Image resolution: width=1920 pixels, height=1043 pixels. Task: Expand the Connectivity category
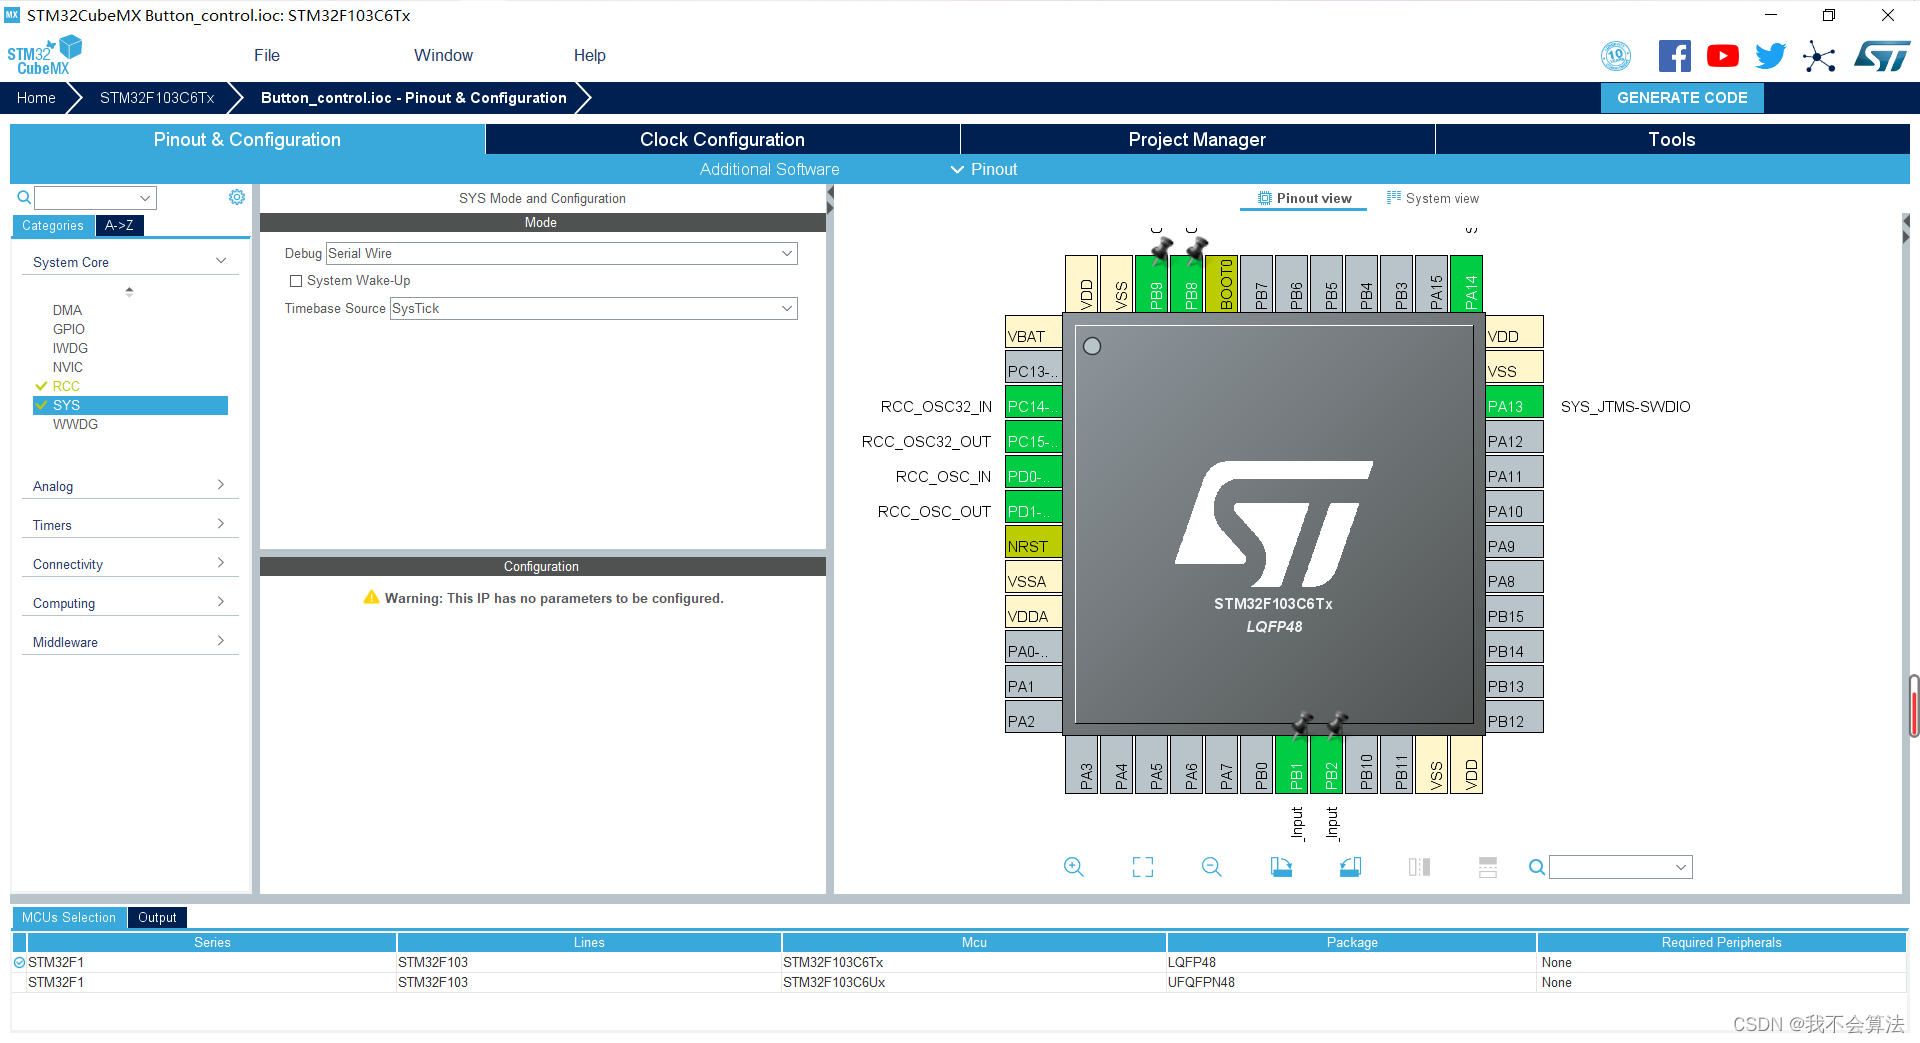point(130,564)
